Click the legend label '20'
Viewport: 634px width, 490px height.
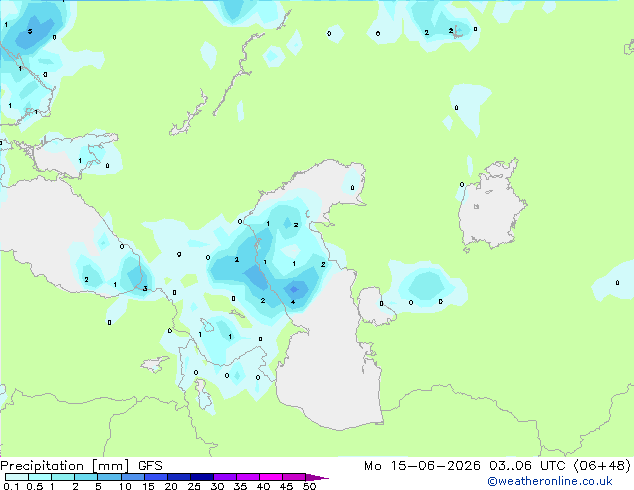tap(171, 486)
